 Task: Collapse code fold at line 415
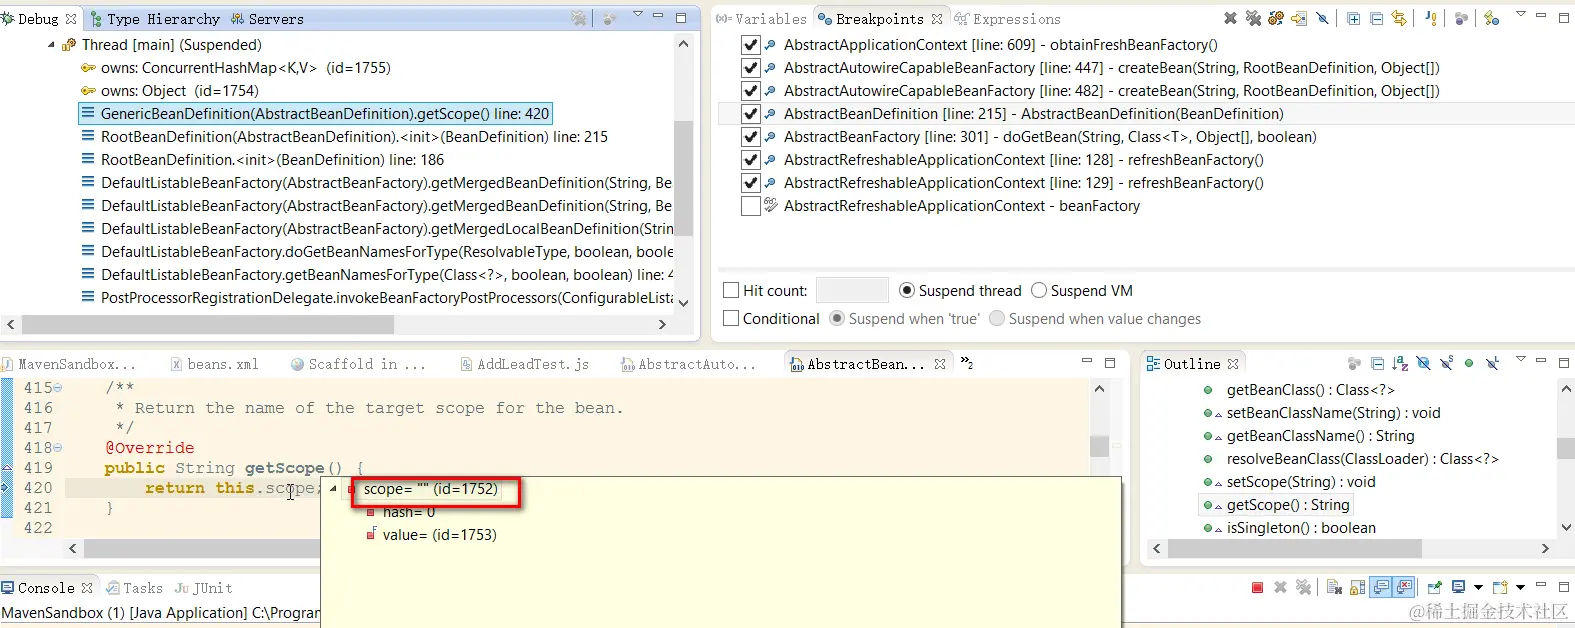(x=58, y=388)
